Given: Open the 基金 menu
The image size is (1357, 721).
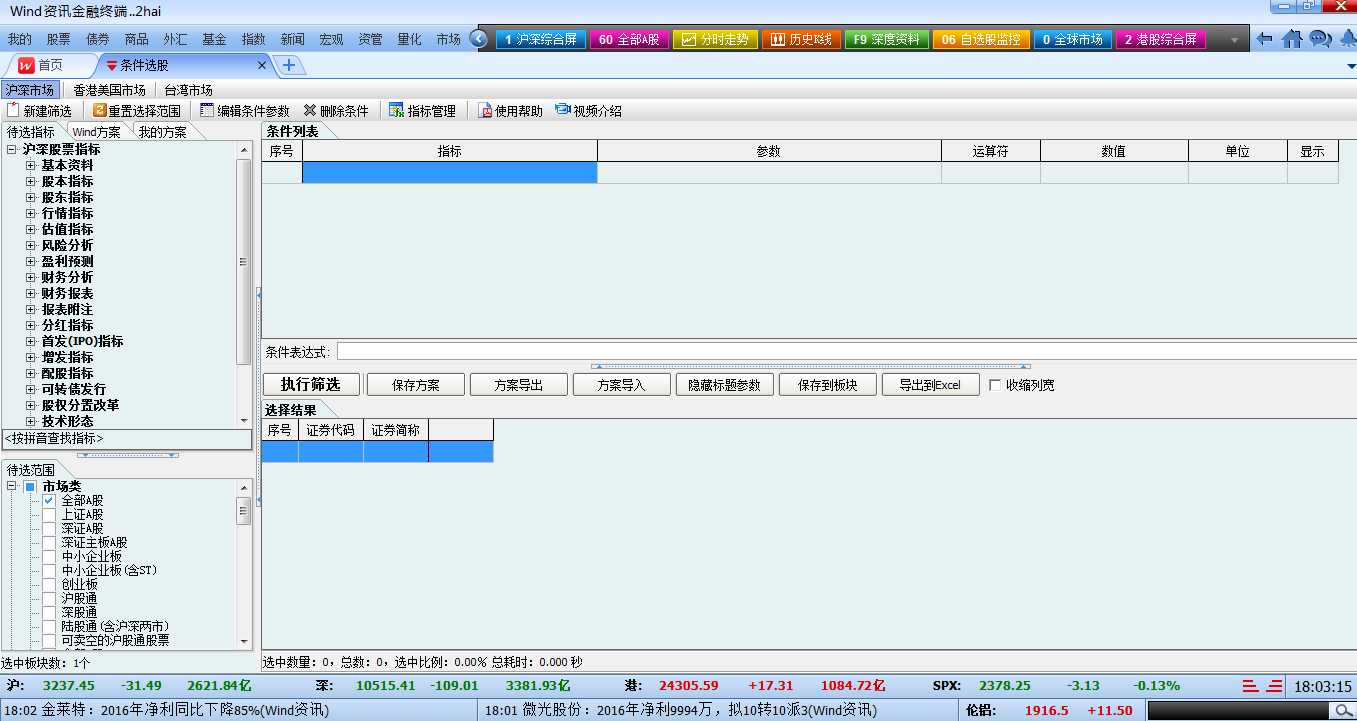Looking at the screenshot, I should click(214, 40).
